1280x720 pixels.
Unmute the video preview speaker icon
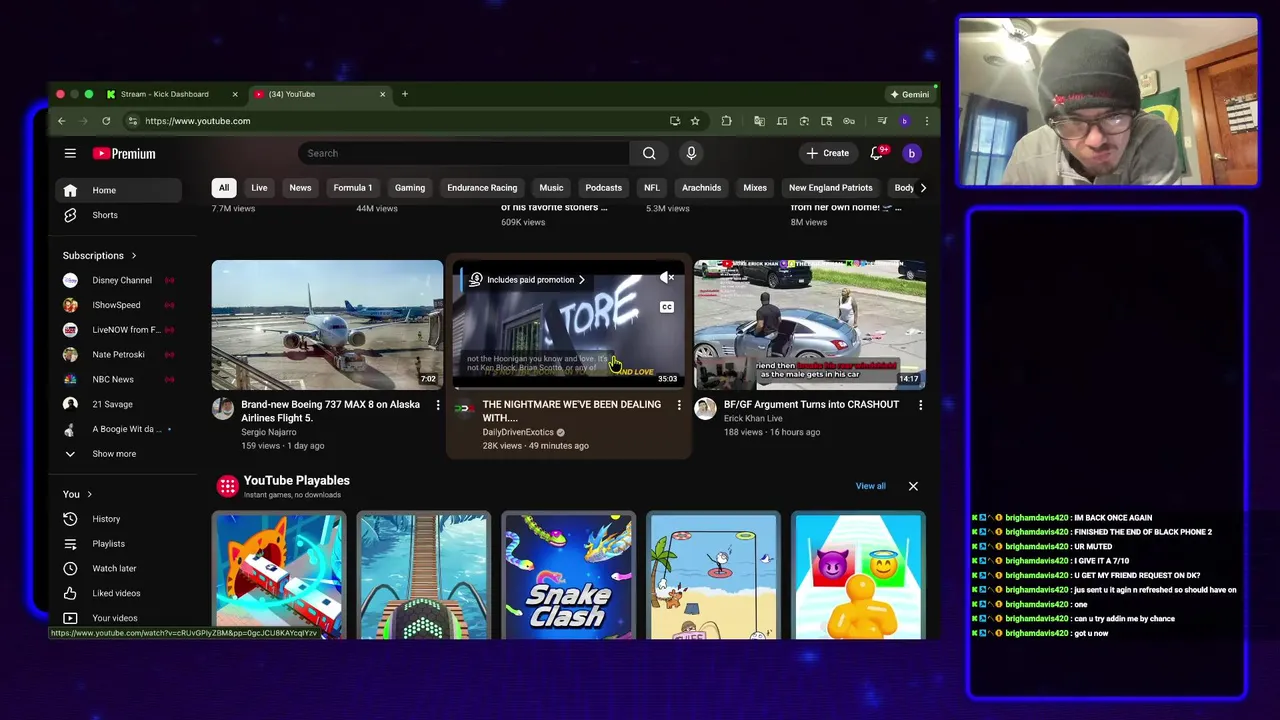(x=667, y=278)
